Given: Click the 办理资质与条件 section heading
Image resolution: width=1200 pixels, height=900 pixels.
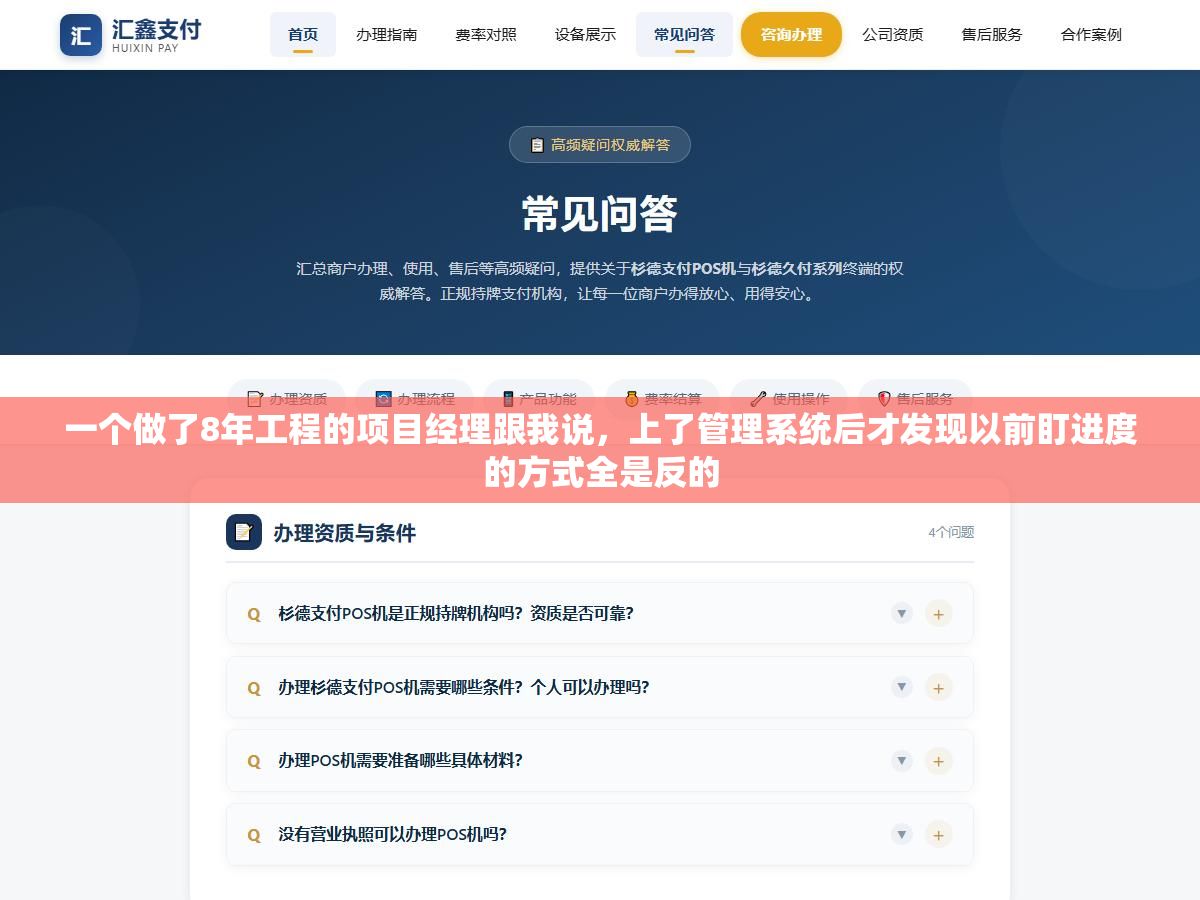Looking at the screenshot, I should pyautogui.click(x=344, y=533).
